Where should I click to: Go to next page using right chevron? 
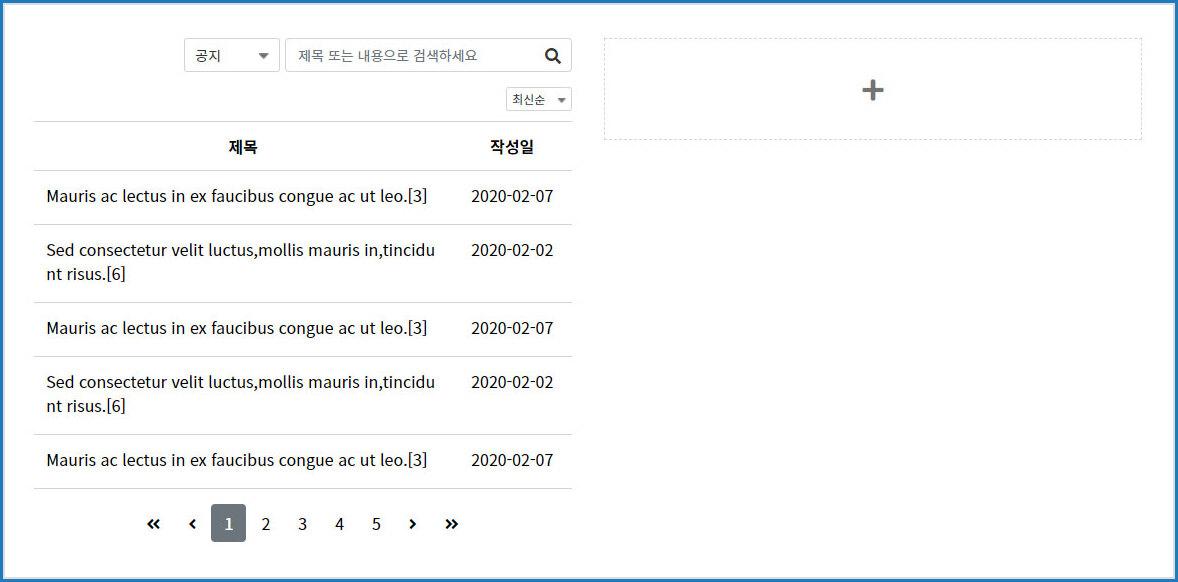tap(412, 524)
